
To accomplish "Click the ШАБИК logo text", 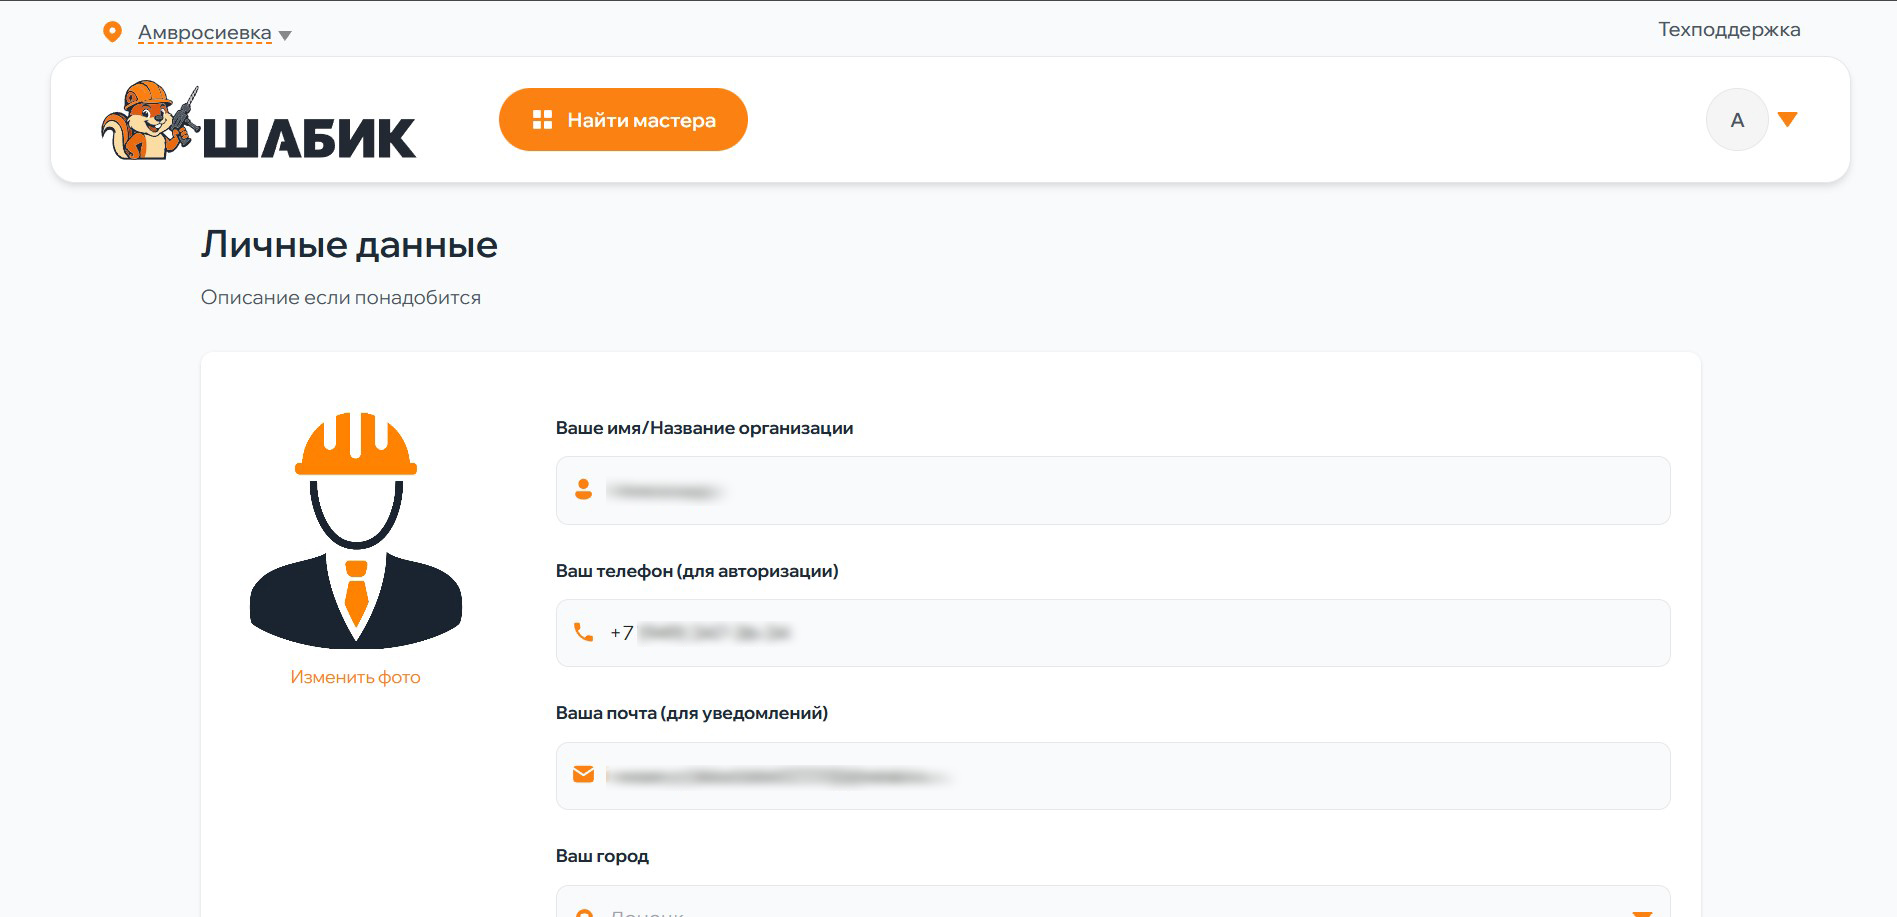I will pos(309,138).
